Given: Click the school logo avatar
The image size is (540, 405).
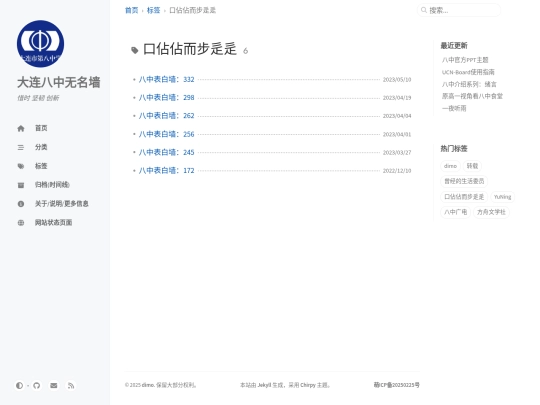Looking at the screenshot, I should [40, 44].
